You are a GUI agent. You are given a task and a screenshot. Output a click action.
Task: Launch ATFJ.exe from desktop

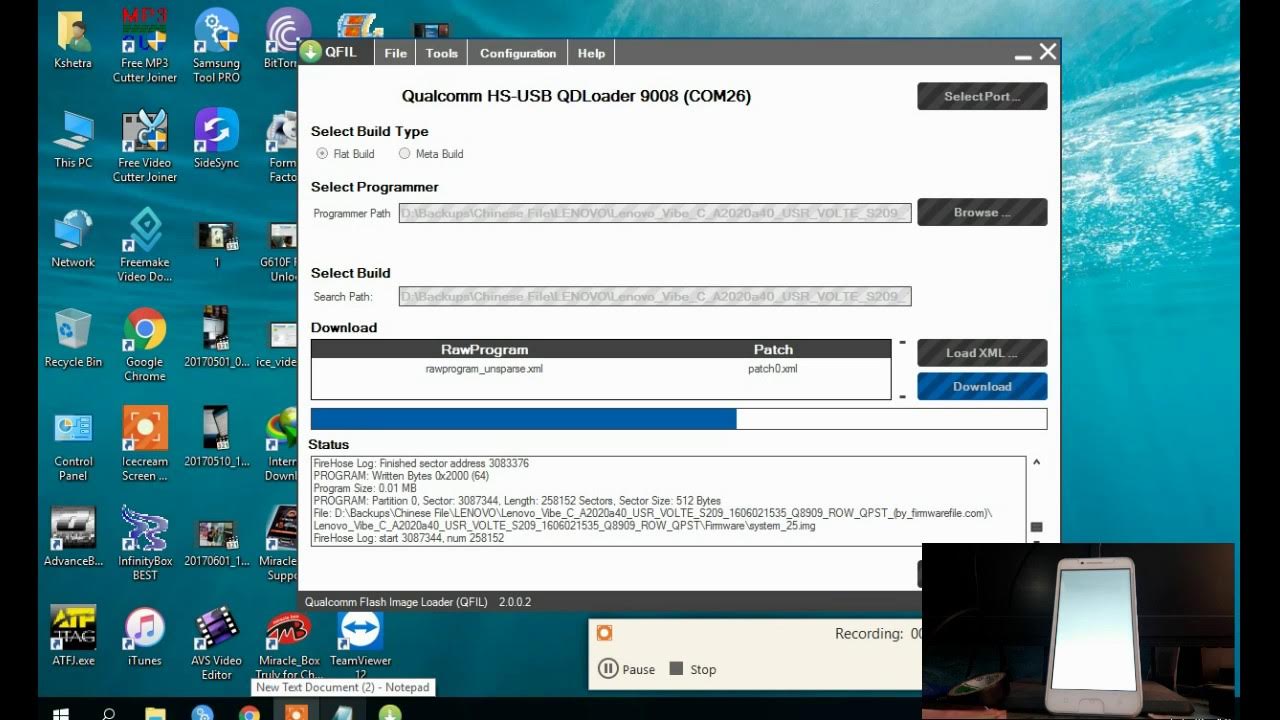coord(73,637)
